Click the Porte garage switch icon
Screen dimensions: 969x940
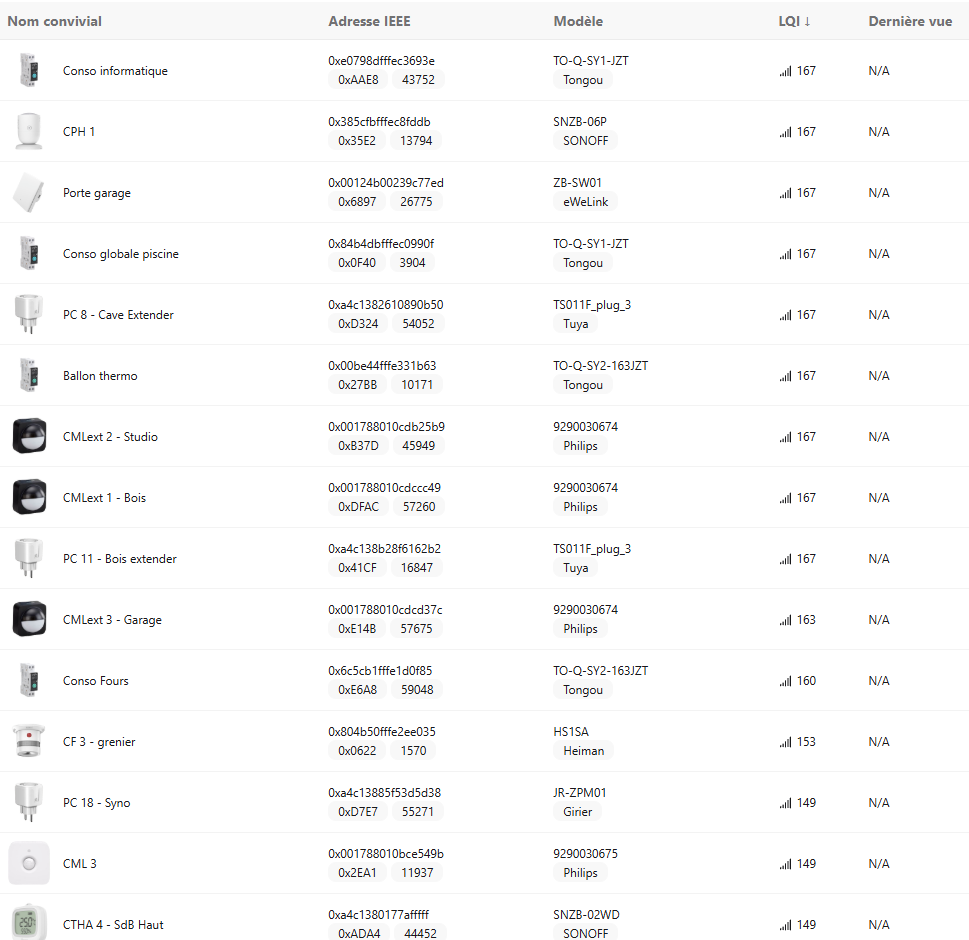point(28,193)
